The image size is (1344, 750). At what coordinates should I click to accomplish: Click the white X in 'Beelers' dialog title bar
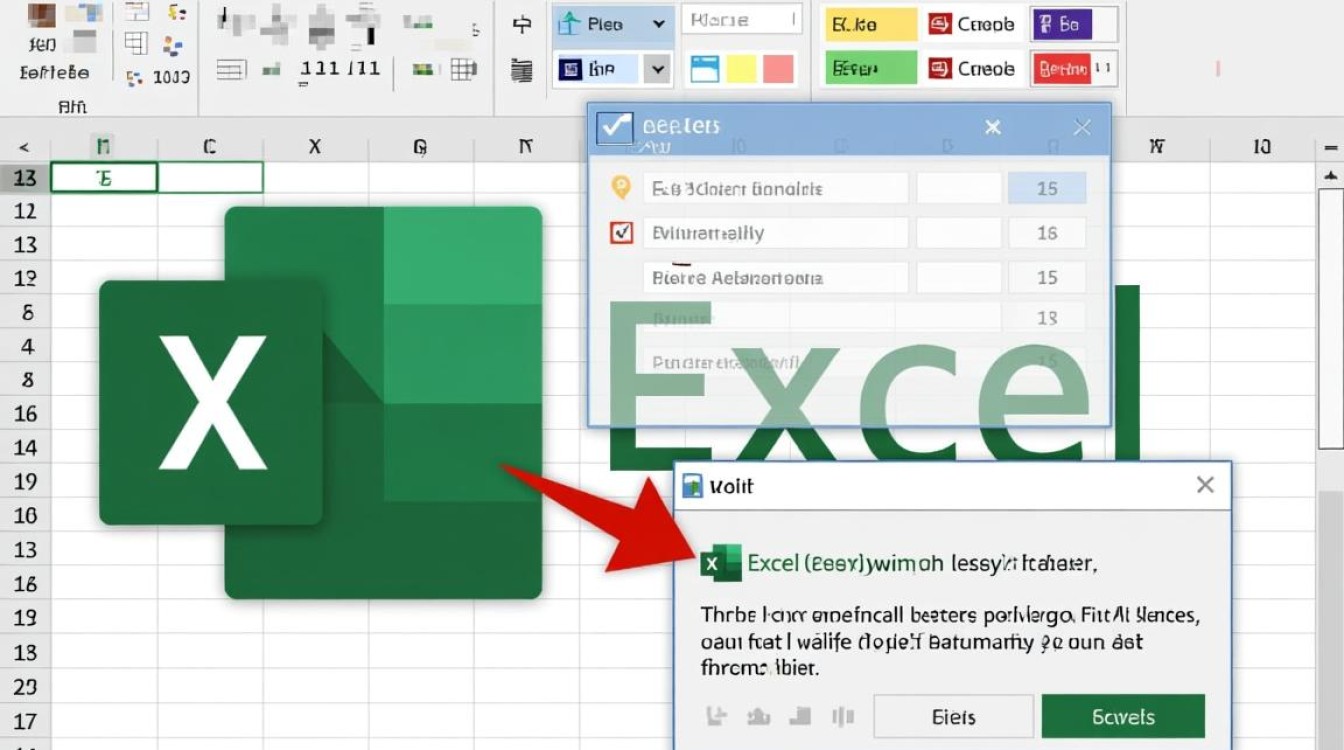pyautogui.click(x=992, y=127)
